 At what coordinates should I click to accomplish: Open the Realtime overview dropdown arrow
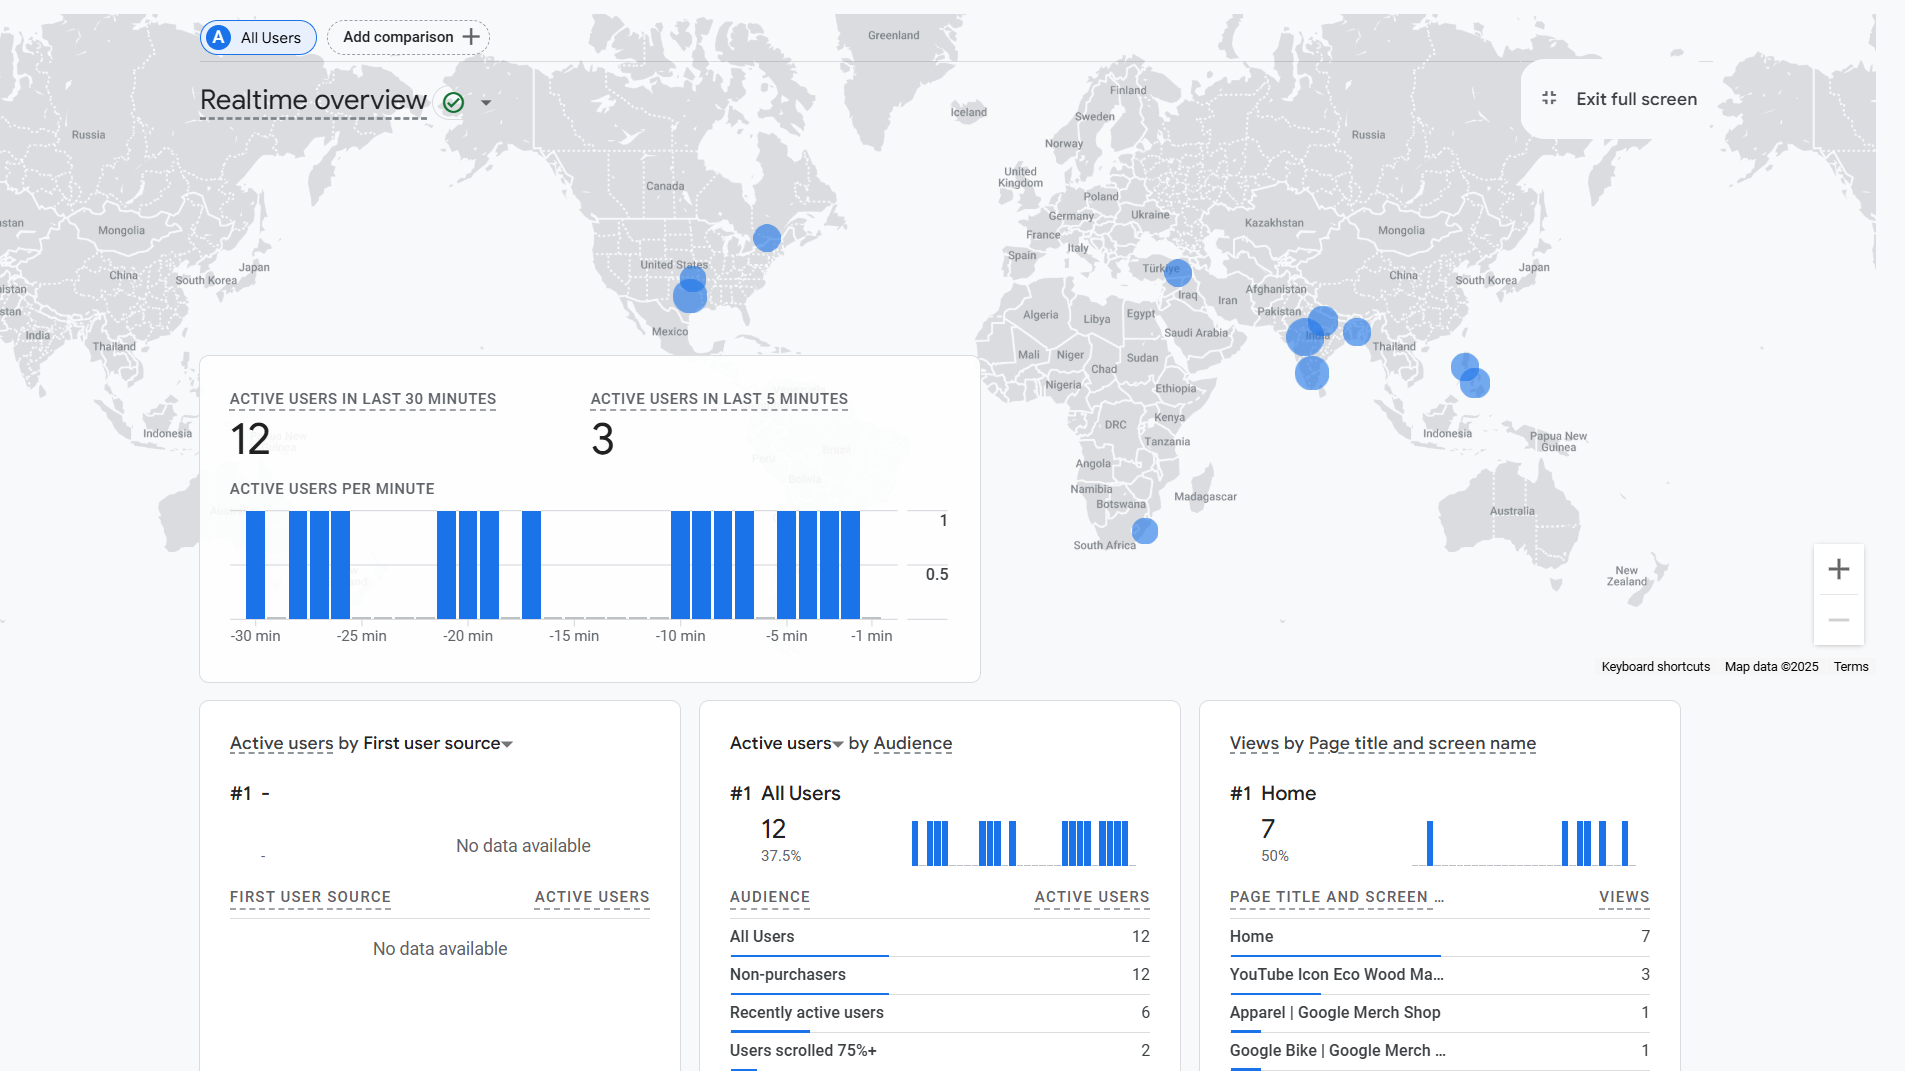click(486, 103)
